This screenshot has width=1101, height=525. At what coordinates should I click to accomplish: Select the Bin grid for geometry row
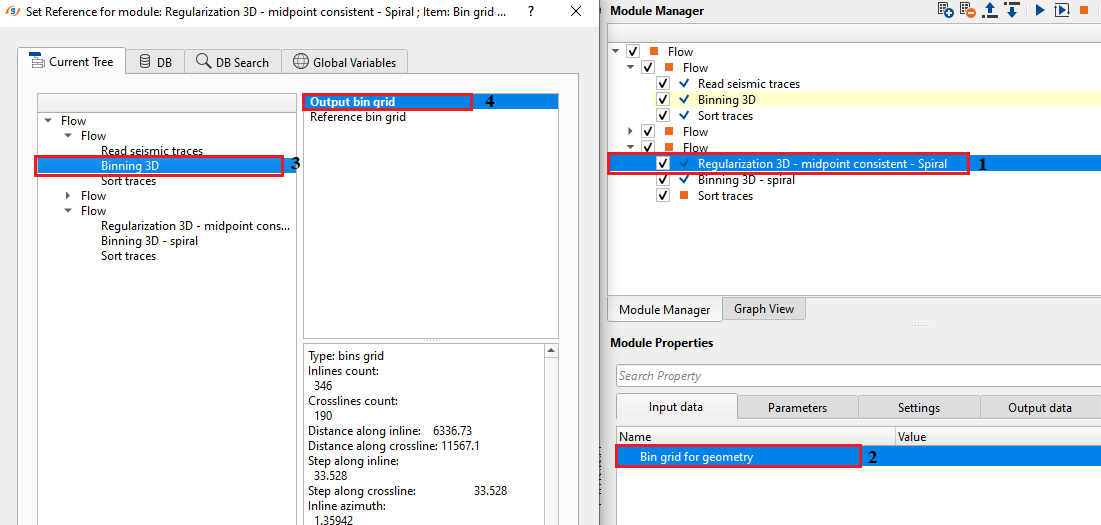tap(858, 457)
